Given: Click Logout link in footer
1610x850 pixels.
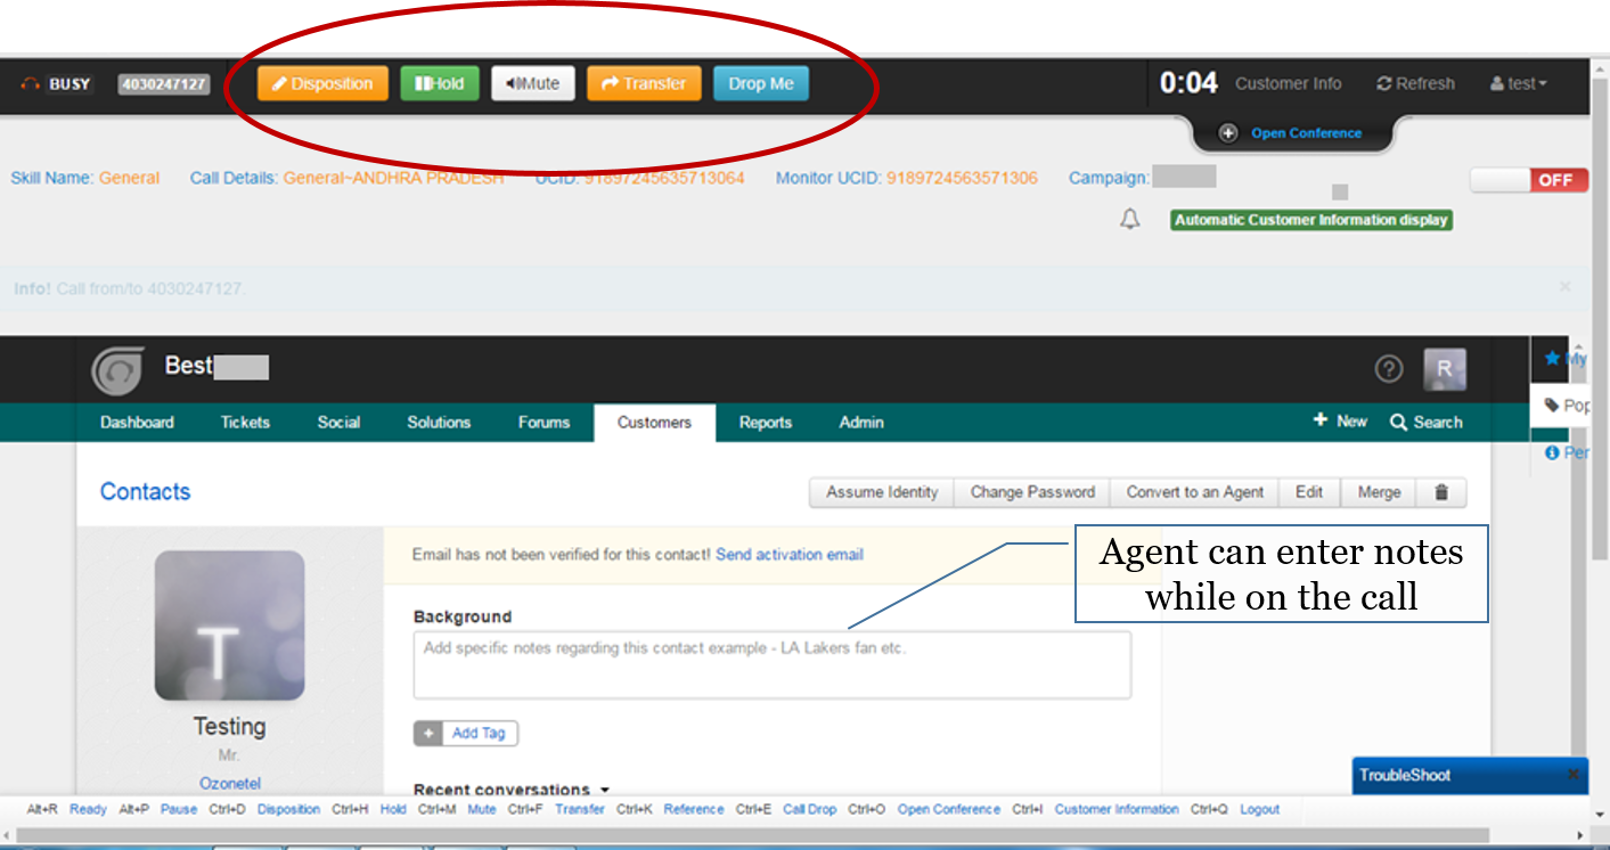Looking at the screenshot, I should 1259,809.
